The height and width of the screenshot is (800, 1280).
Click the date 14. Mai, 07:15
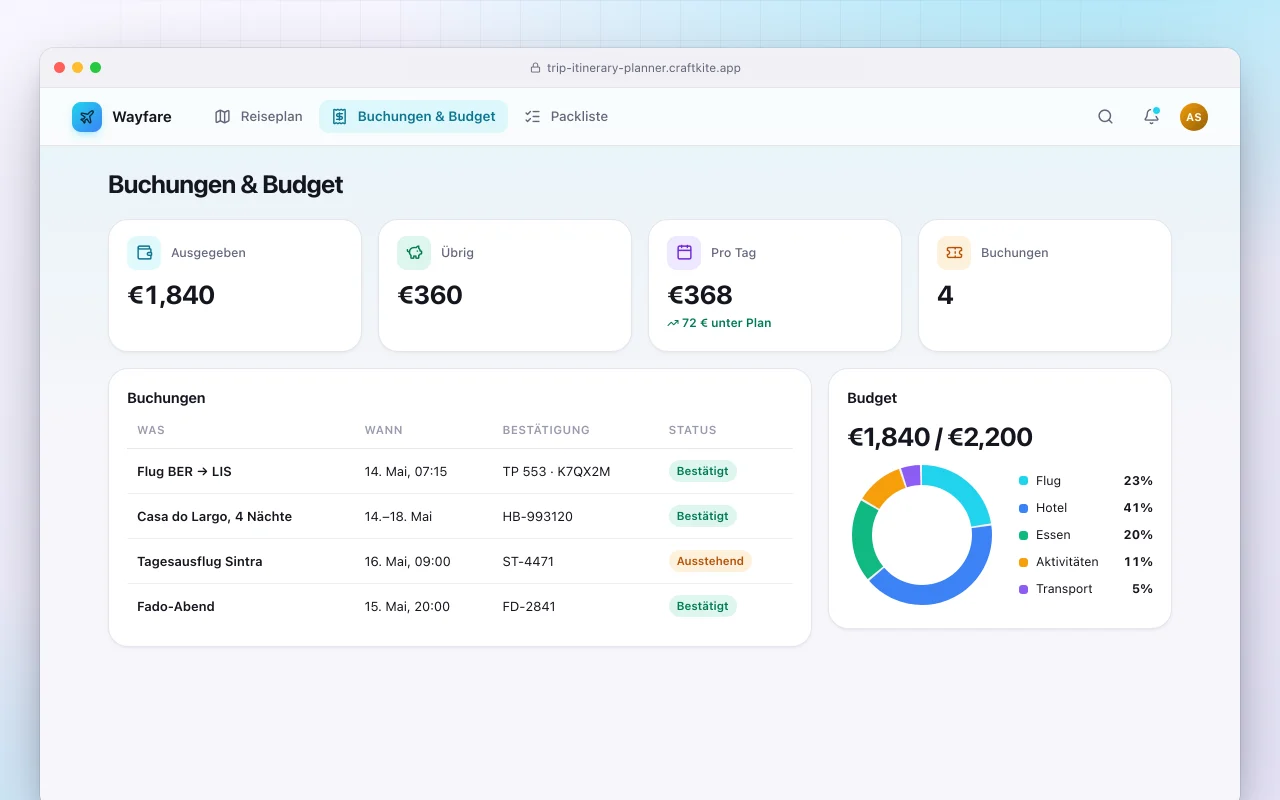(406, 471)
